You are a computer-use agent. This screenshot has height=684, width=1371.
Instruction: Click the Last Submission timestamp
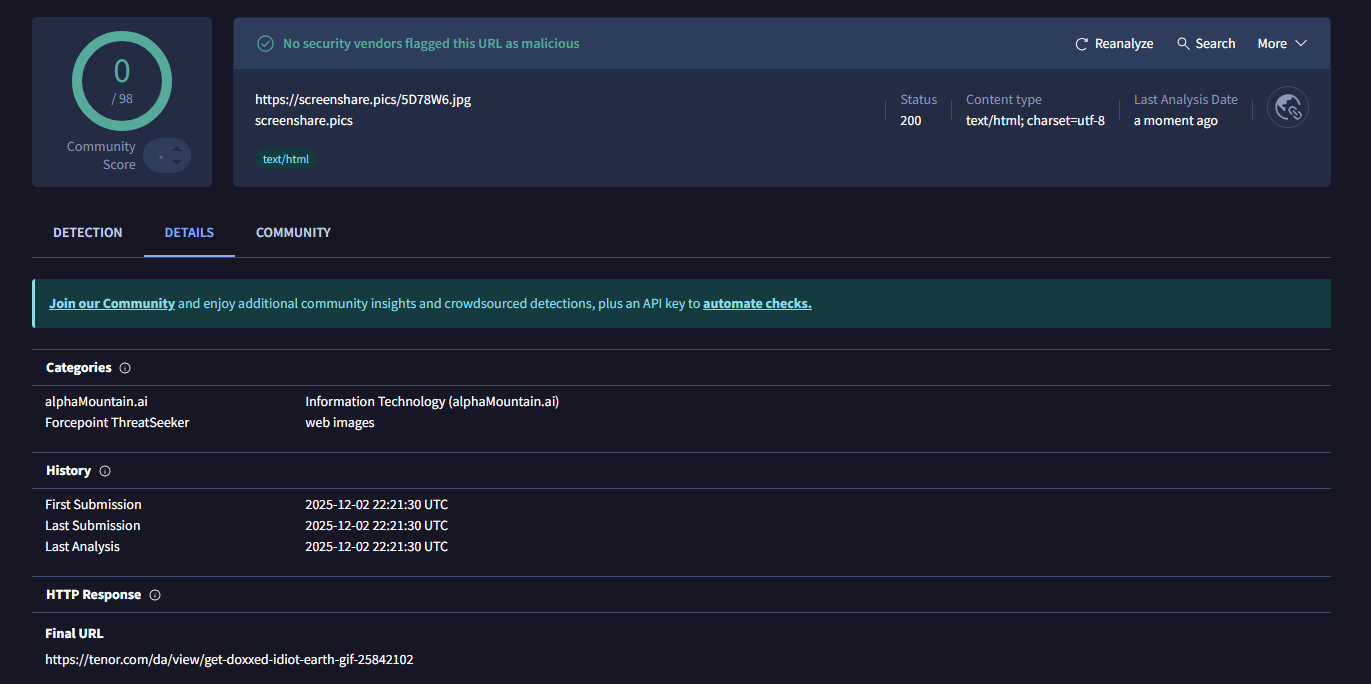pyautogui.click(x=377, y=526)
